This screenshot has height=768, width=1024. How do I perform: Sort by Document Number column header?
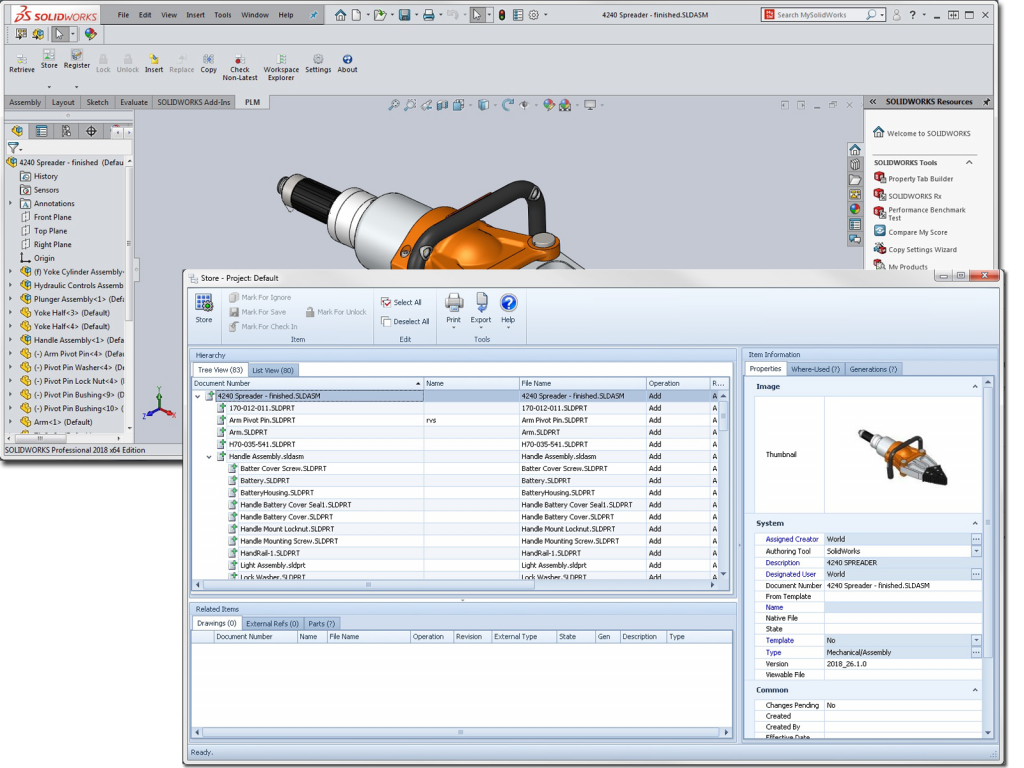point(307,383)
